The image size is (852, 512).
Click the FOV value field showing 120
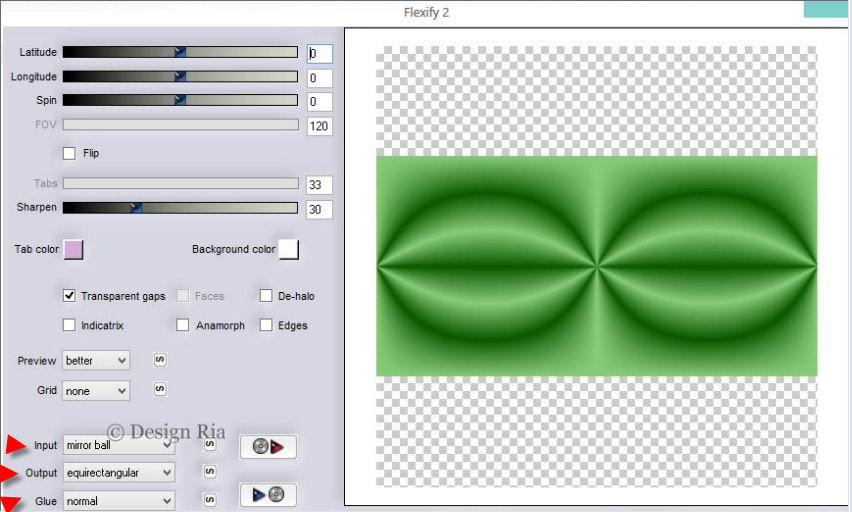tap(320, 126)
